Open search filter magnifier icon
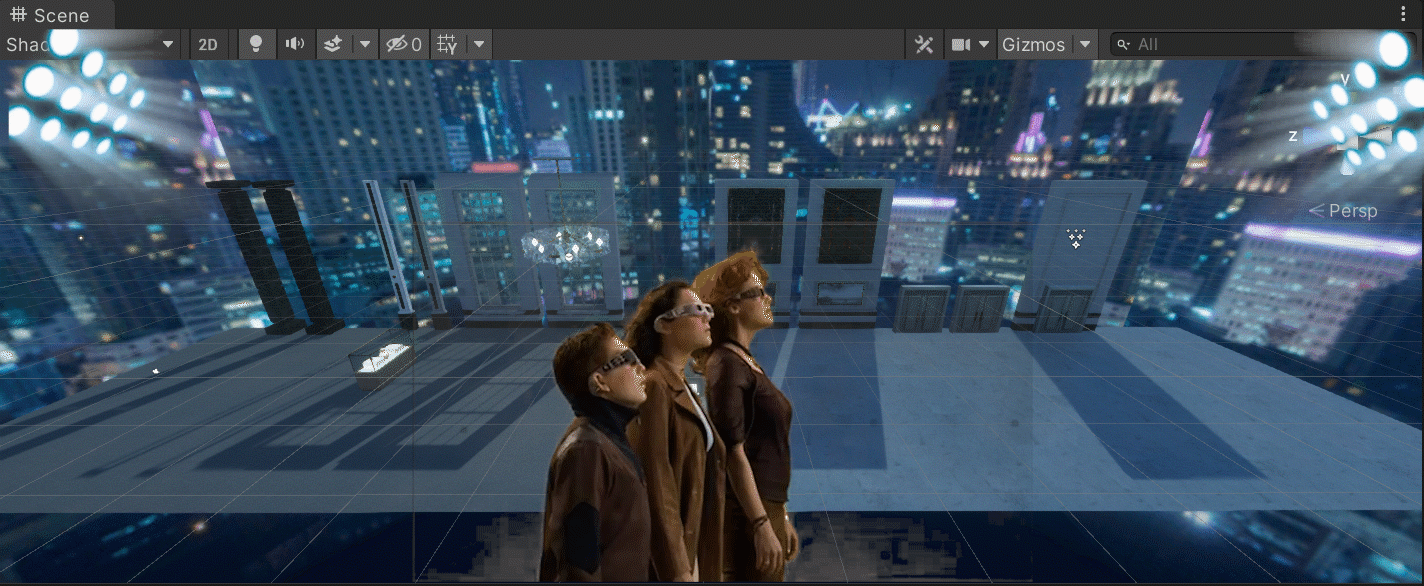This screenshot has height=586, width=1424. (x=1124, y=44)
